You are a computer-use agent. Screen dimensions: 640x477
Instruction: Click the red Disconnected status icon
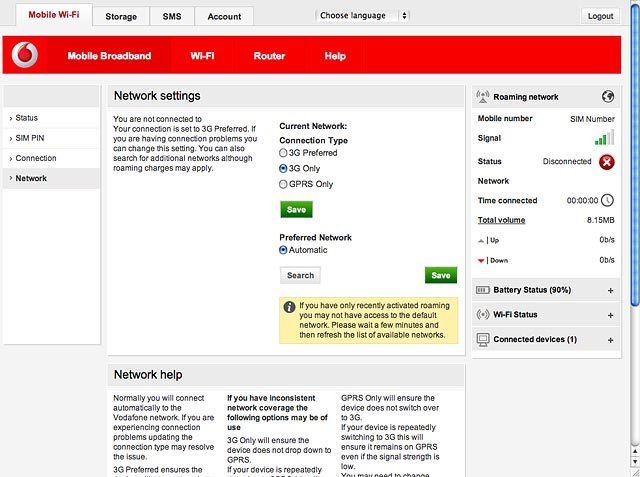pos(607,162)
